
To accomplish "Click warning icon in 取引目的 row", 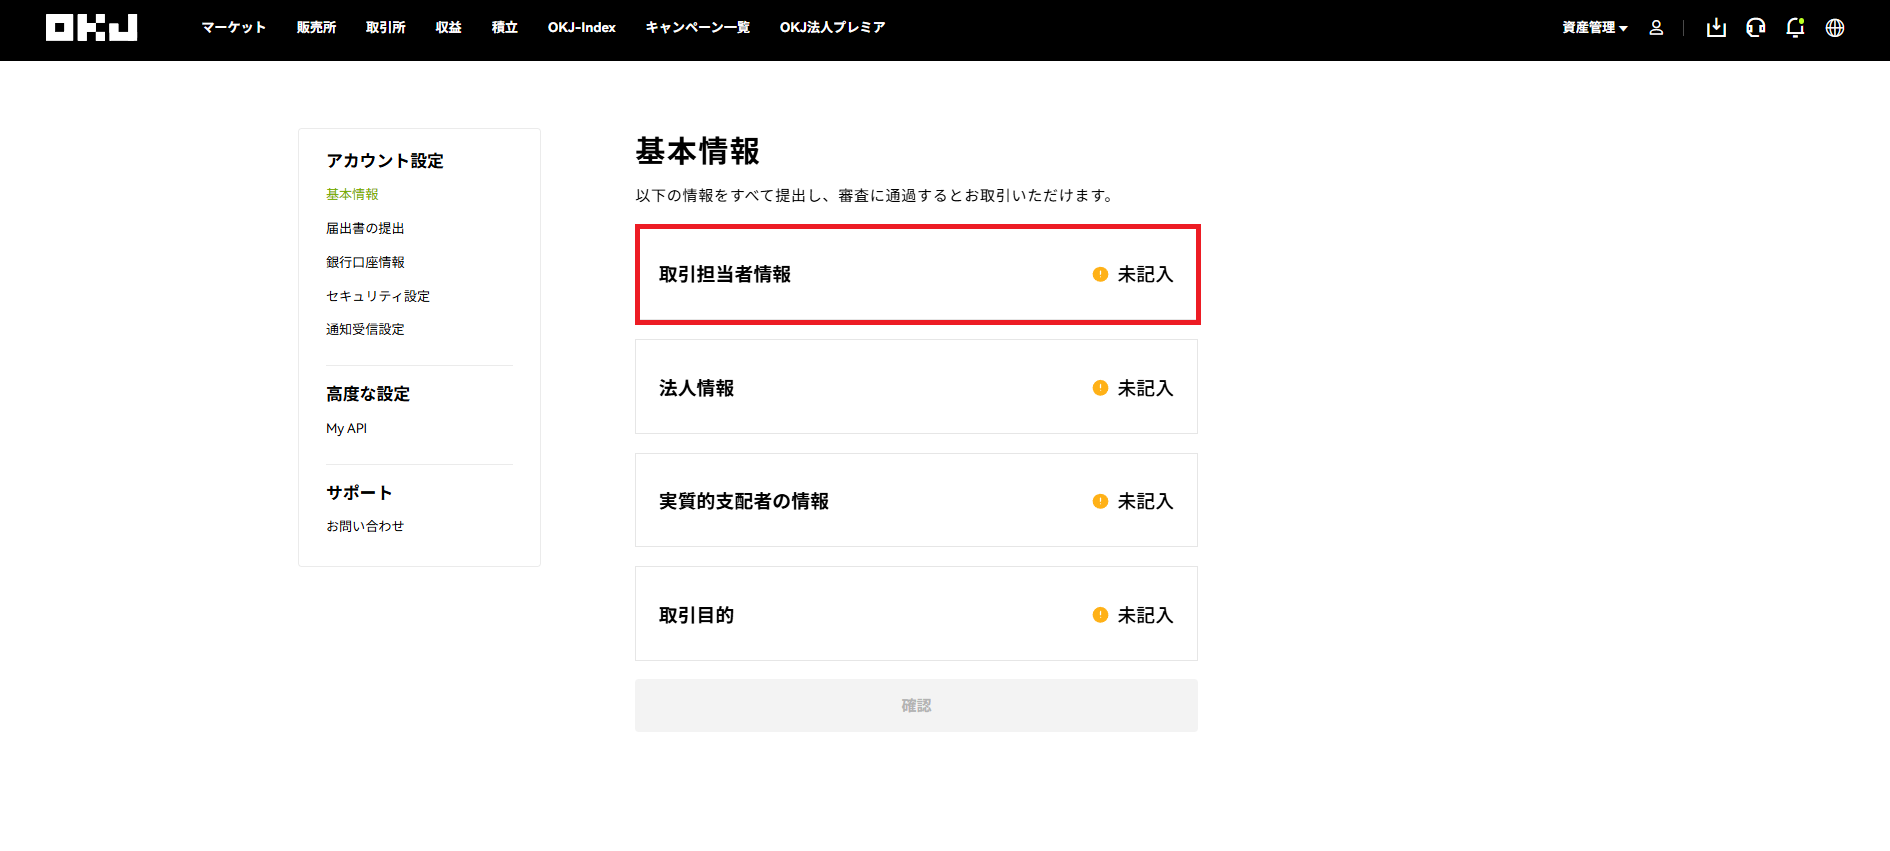I will (1100, 615).
